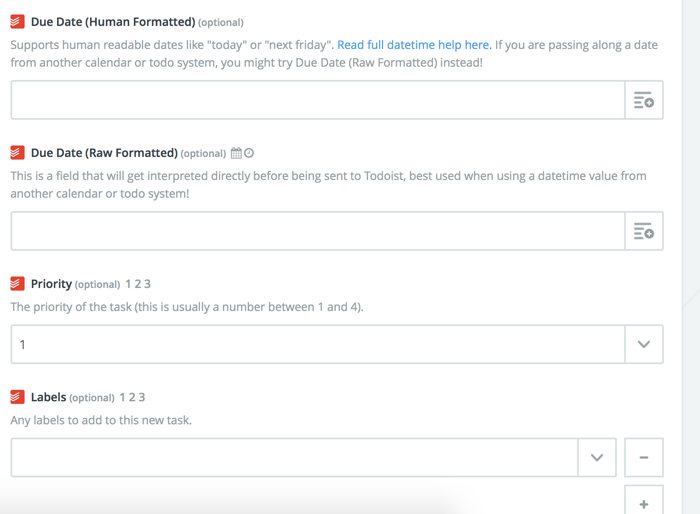Click the calendar icon next to Raw Formatted
Viewport: 700px width, 514px height.
(236, 153)
